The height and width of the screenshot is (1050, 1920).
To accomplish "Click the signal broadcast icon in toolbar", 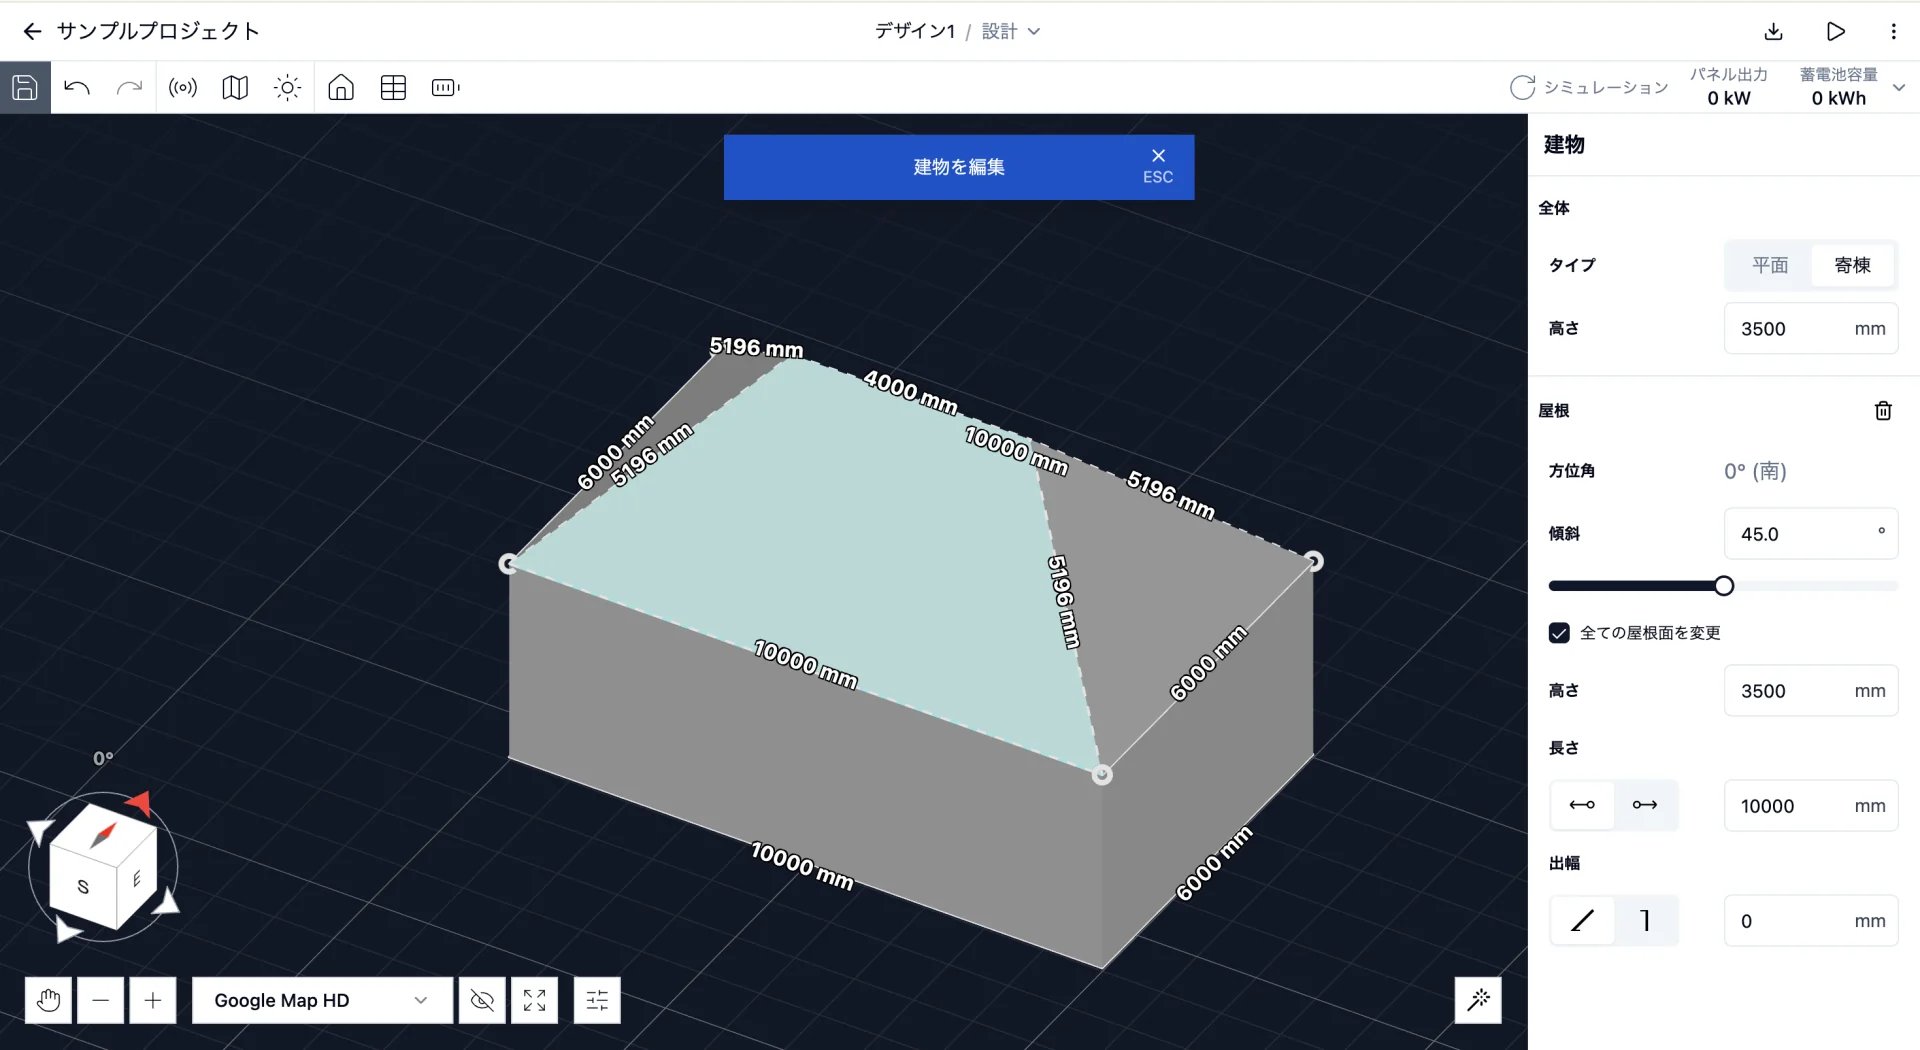I will (x=183, y=87).
